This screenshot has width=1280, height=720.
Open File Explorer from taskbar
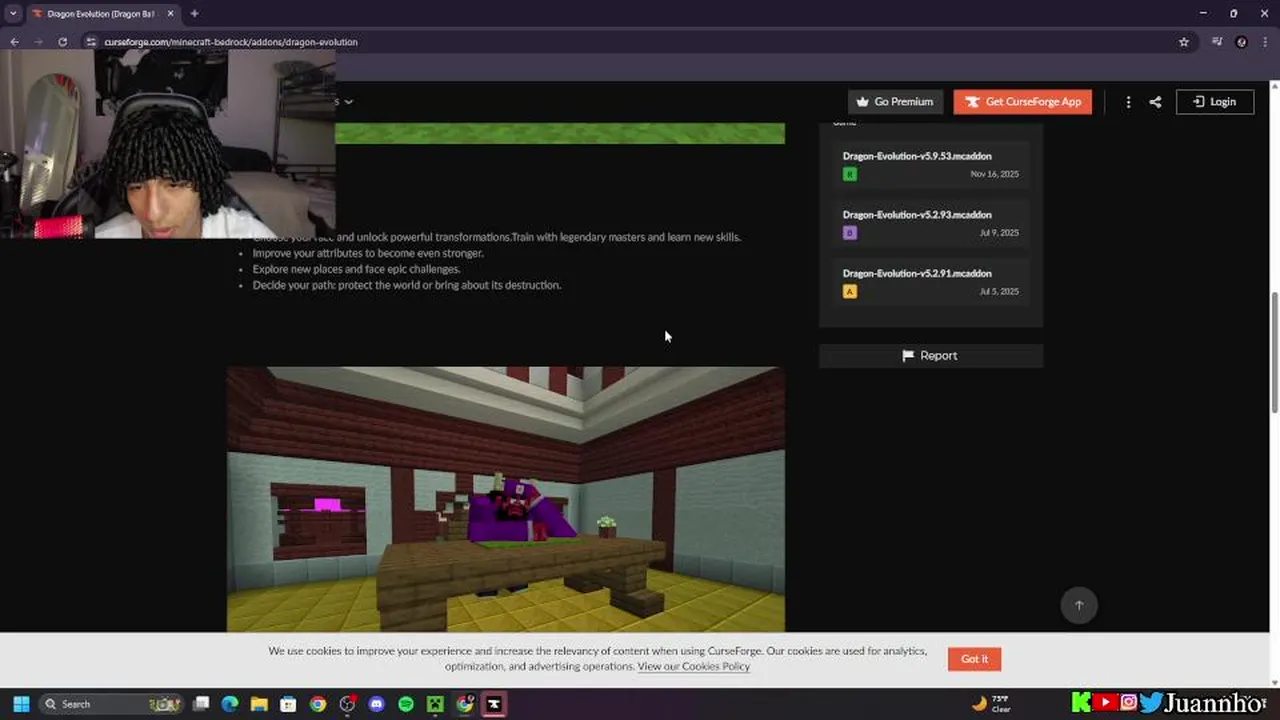[259, 704]
